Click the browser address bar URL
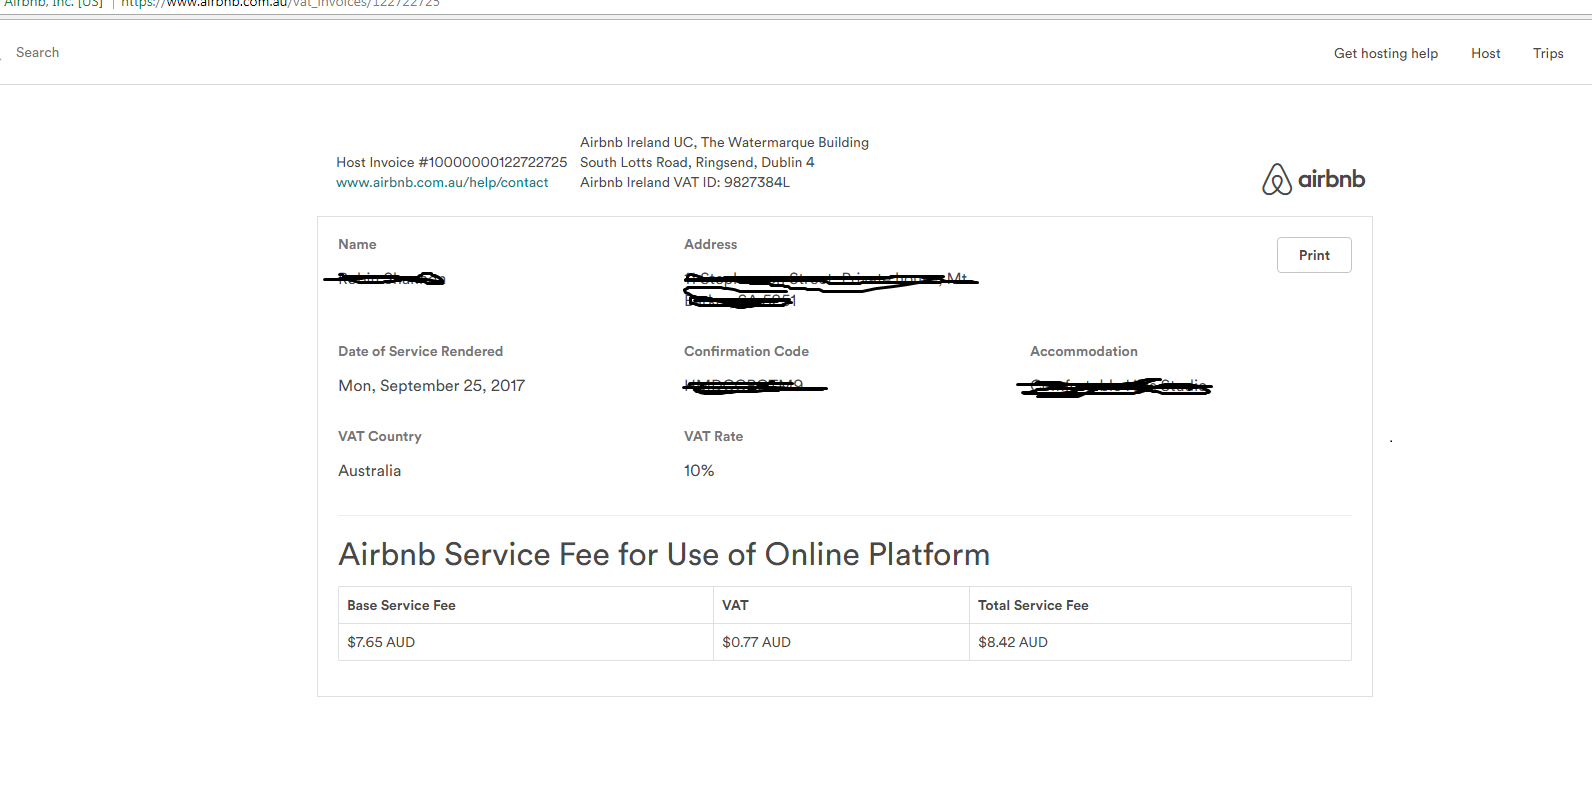Screen dimensions: 1592x802 (x=280, y=4)
